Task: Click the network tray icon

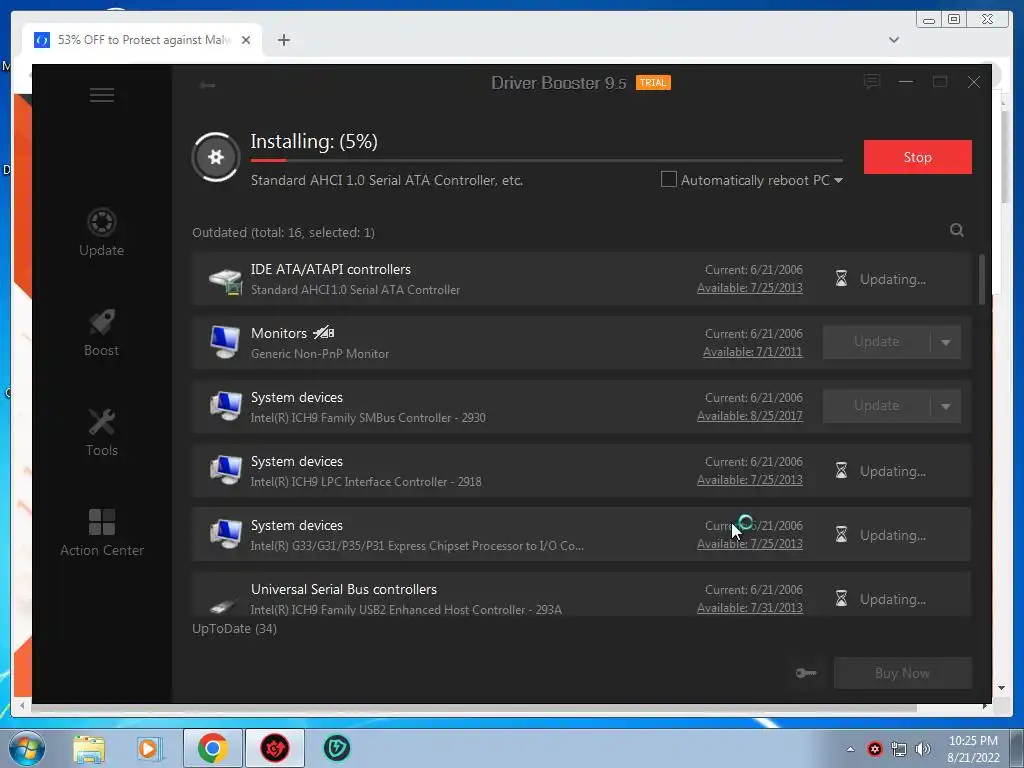Action: 899,749
